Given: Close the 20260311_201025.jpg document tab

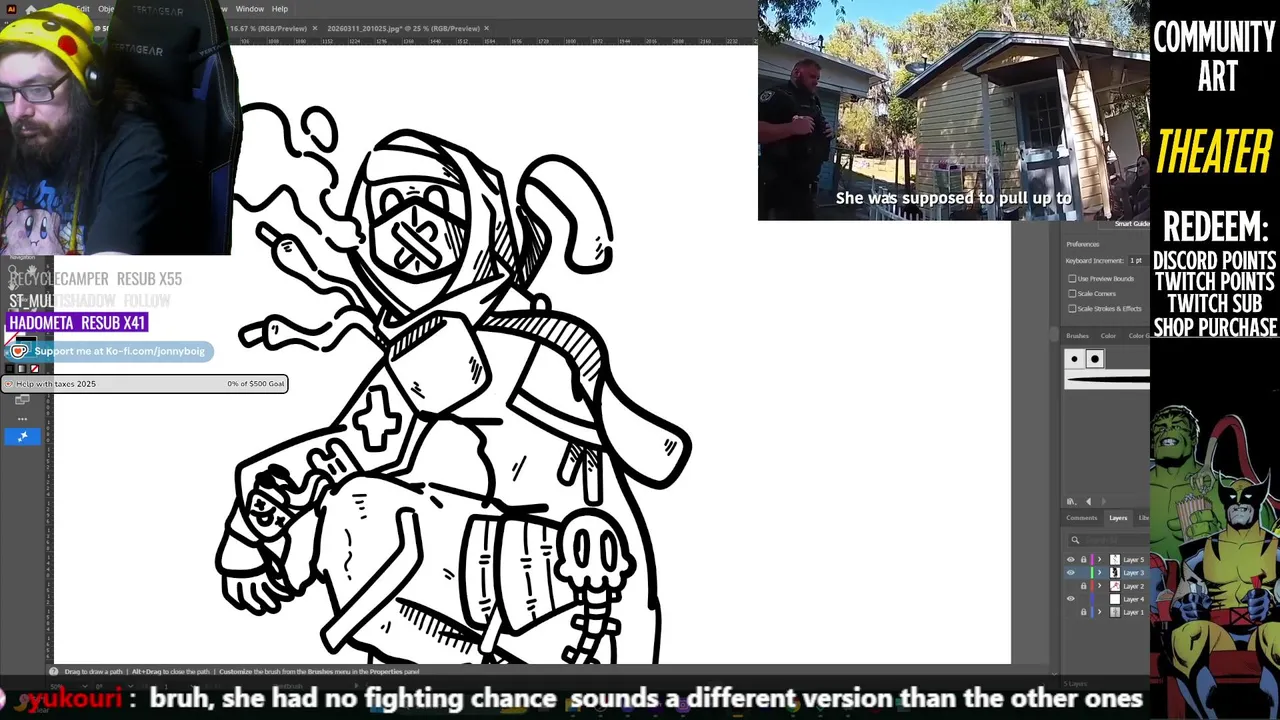Looking at the screenshot, I should tap(487, 28).
